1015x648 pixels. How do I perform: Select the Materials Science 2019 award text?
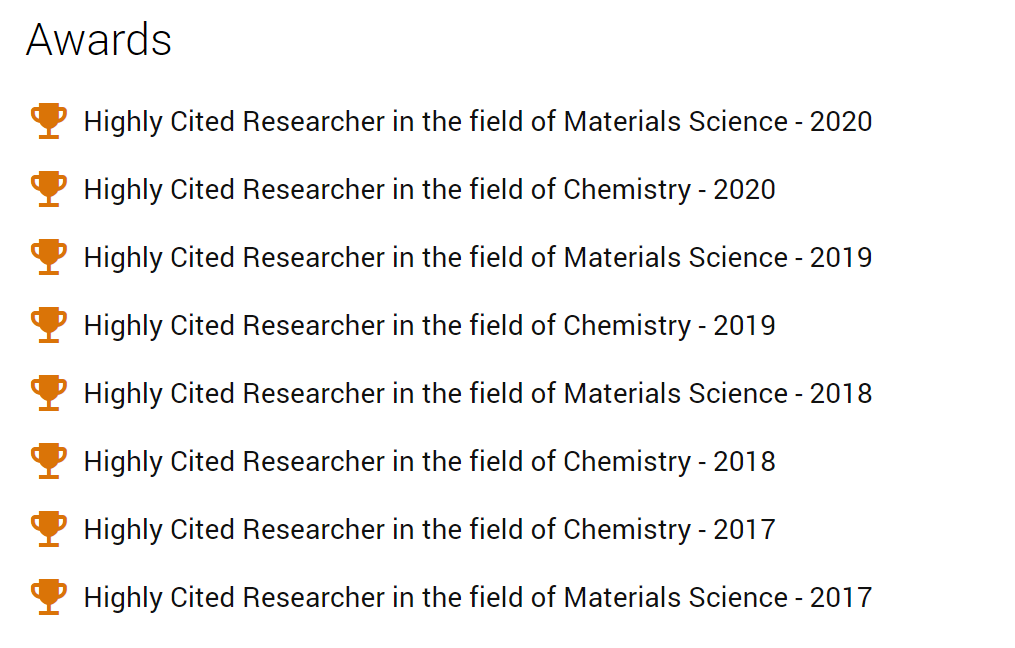[478, 258]
